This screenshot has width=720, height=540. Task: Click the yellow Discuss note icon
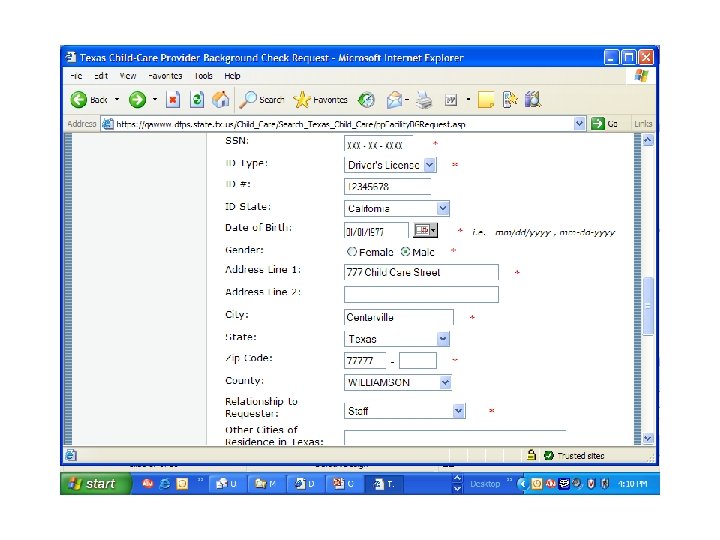[486, 100]
